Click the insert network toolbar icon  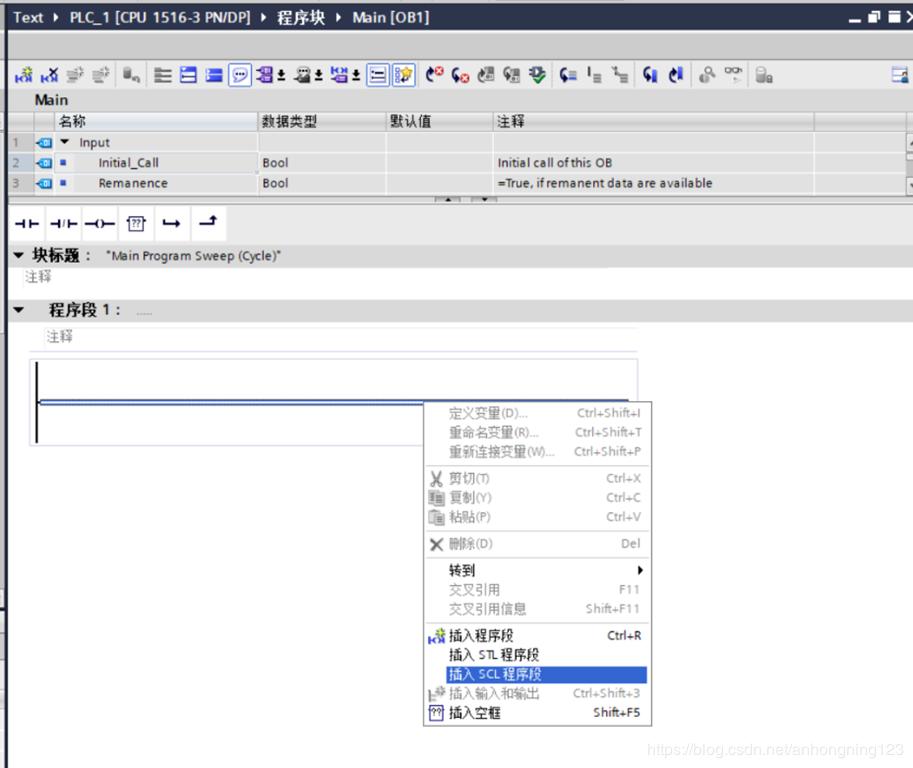pos(26,73)
